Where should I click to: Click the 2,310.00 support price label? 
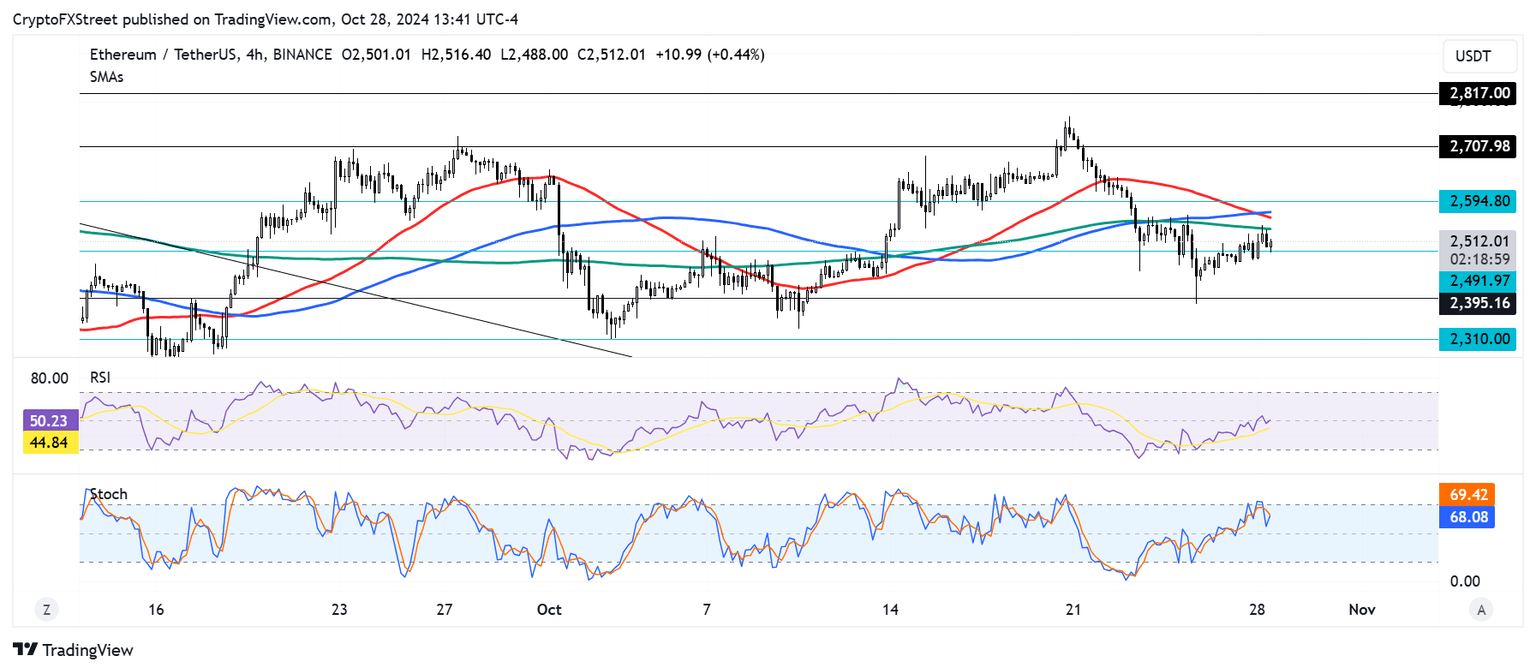click(1479, 339)
